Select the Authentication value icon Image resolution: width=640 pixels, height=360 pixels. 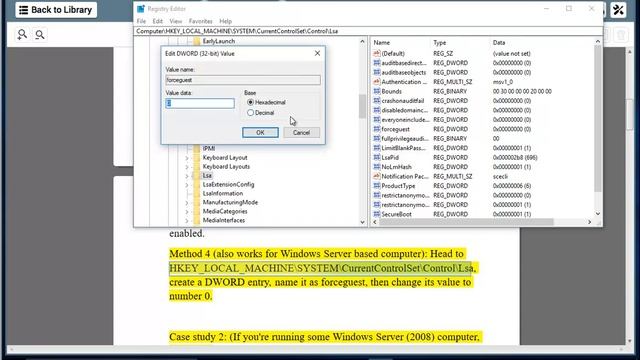click(377, 82)
